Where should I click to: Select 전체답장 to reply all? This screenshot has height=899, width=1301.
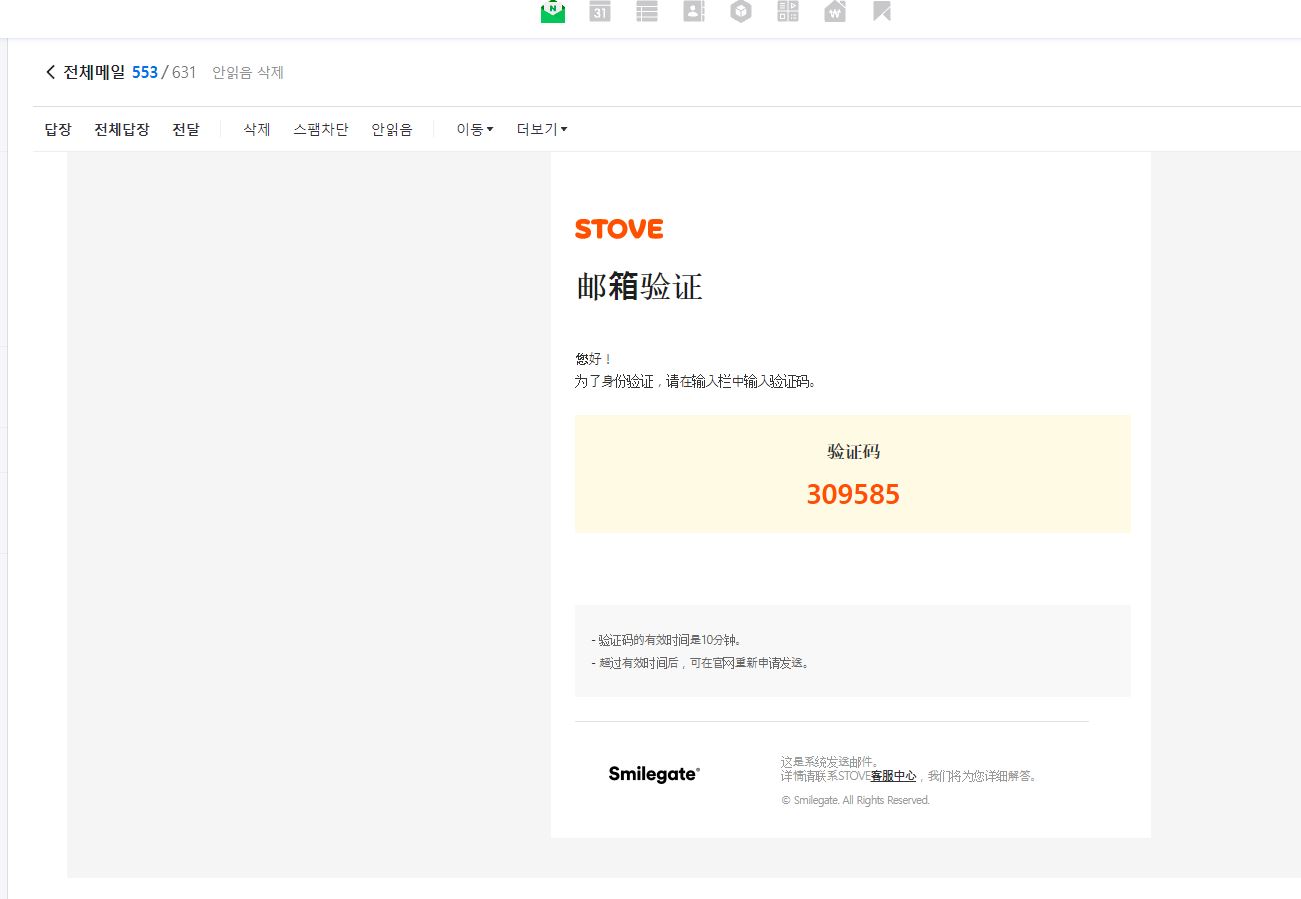click(122, 129)
